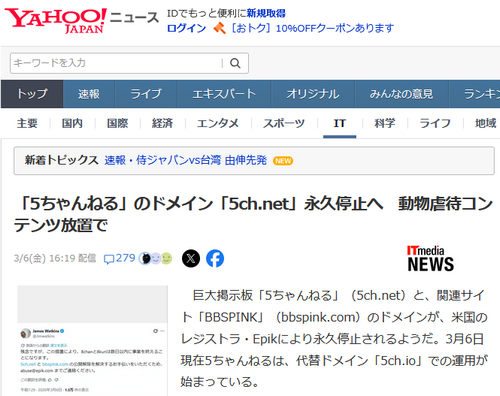Screen dimensions: 500x396
Task: Click the ニュース text beside logo
Action: [x=134, y=18]
